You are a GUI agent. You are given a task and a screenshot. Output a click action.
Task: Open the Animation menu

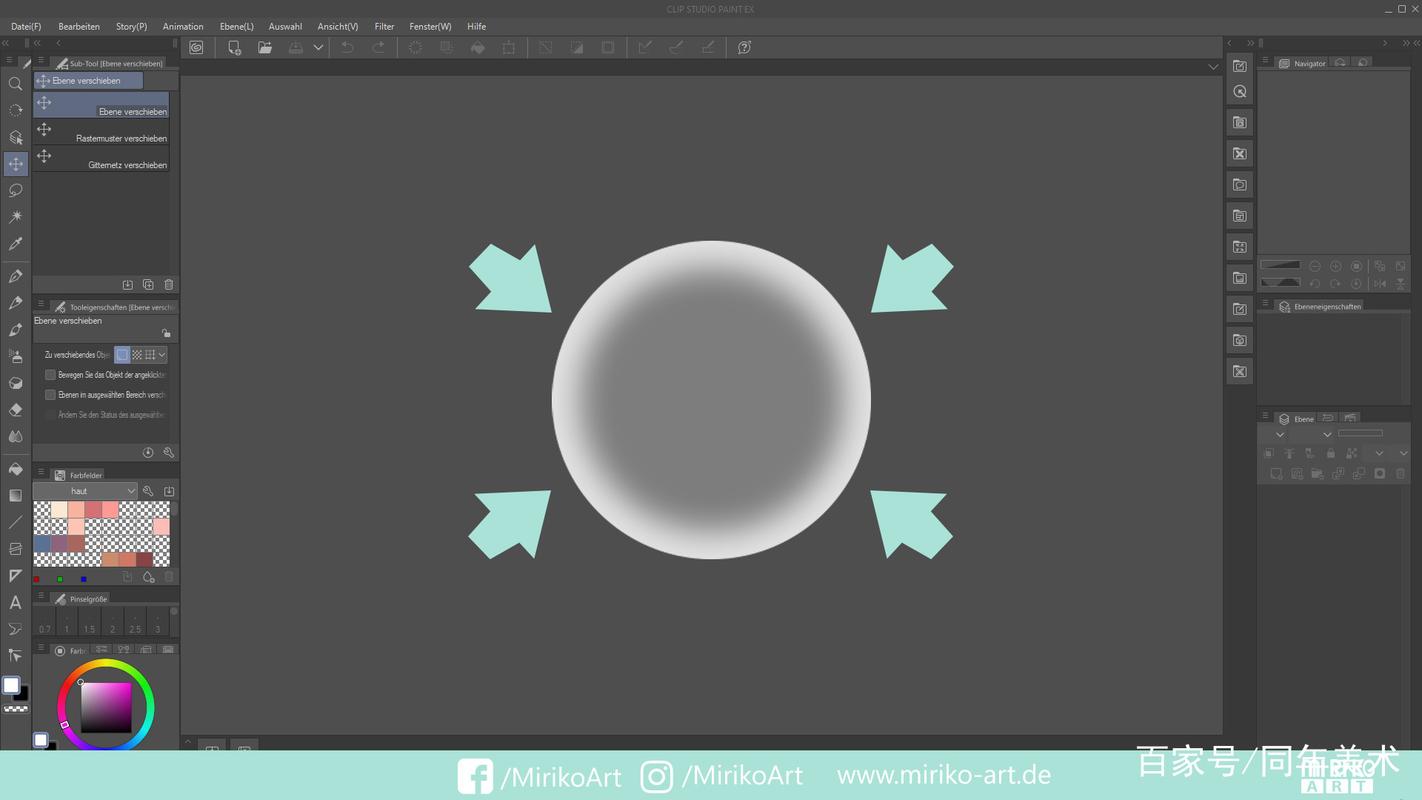pyautogui.click(x=183, y=26)
